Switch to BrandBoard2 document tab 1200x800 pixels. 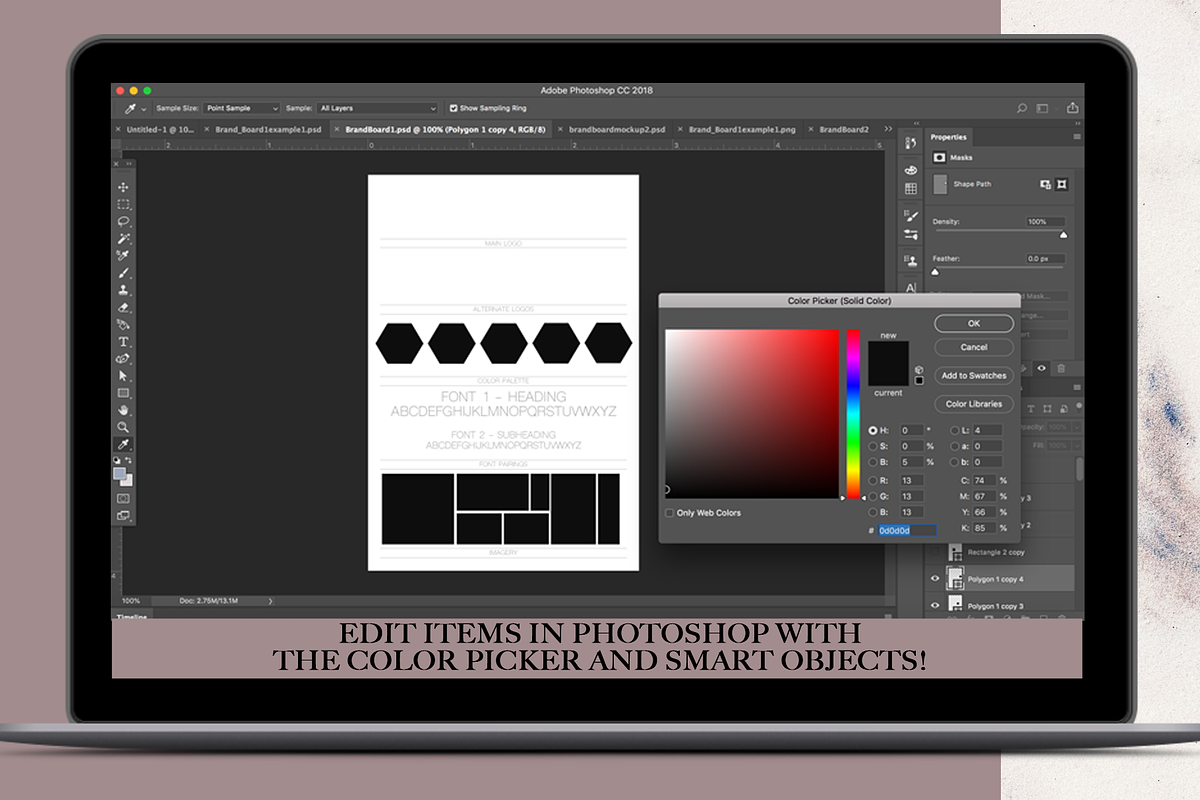point(838,129)
